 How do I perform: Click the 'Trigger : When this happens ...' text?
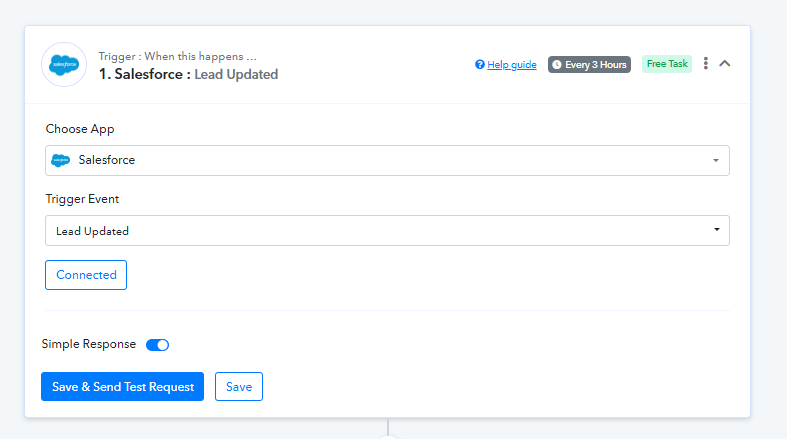[x=177, y=56]
